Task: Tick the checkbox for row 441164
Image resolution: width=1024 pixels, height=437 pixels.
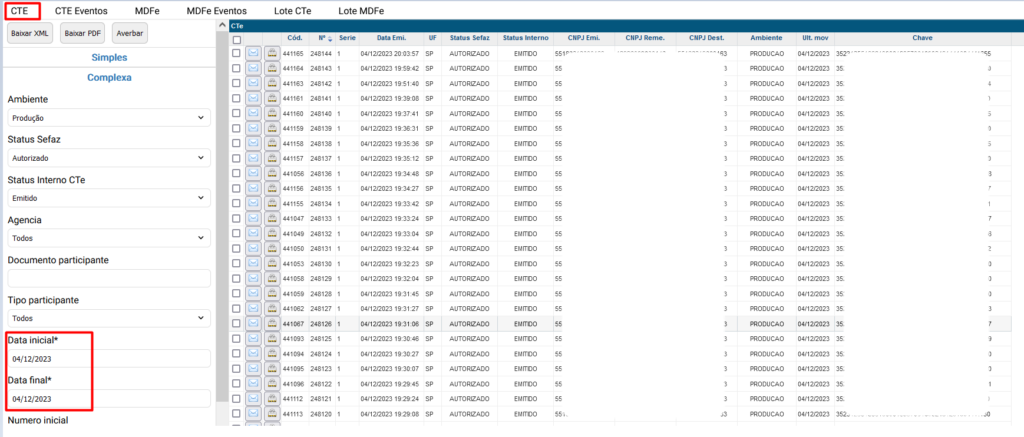Action: (x=236, y=68)
